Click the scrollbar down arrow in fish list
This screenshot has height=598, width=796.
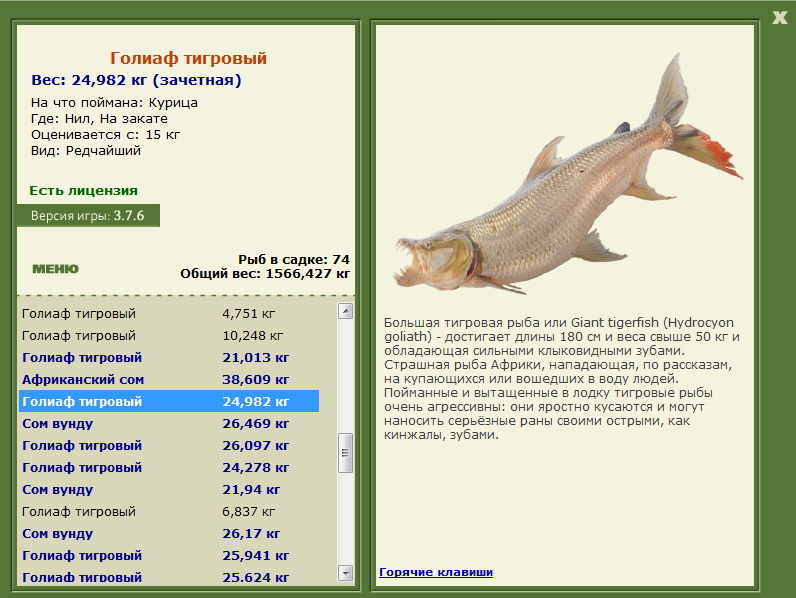pos(346,573)
